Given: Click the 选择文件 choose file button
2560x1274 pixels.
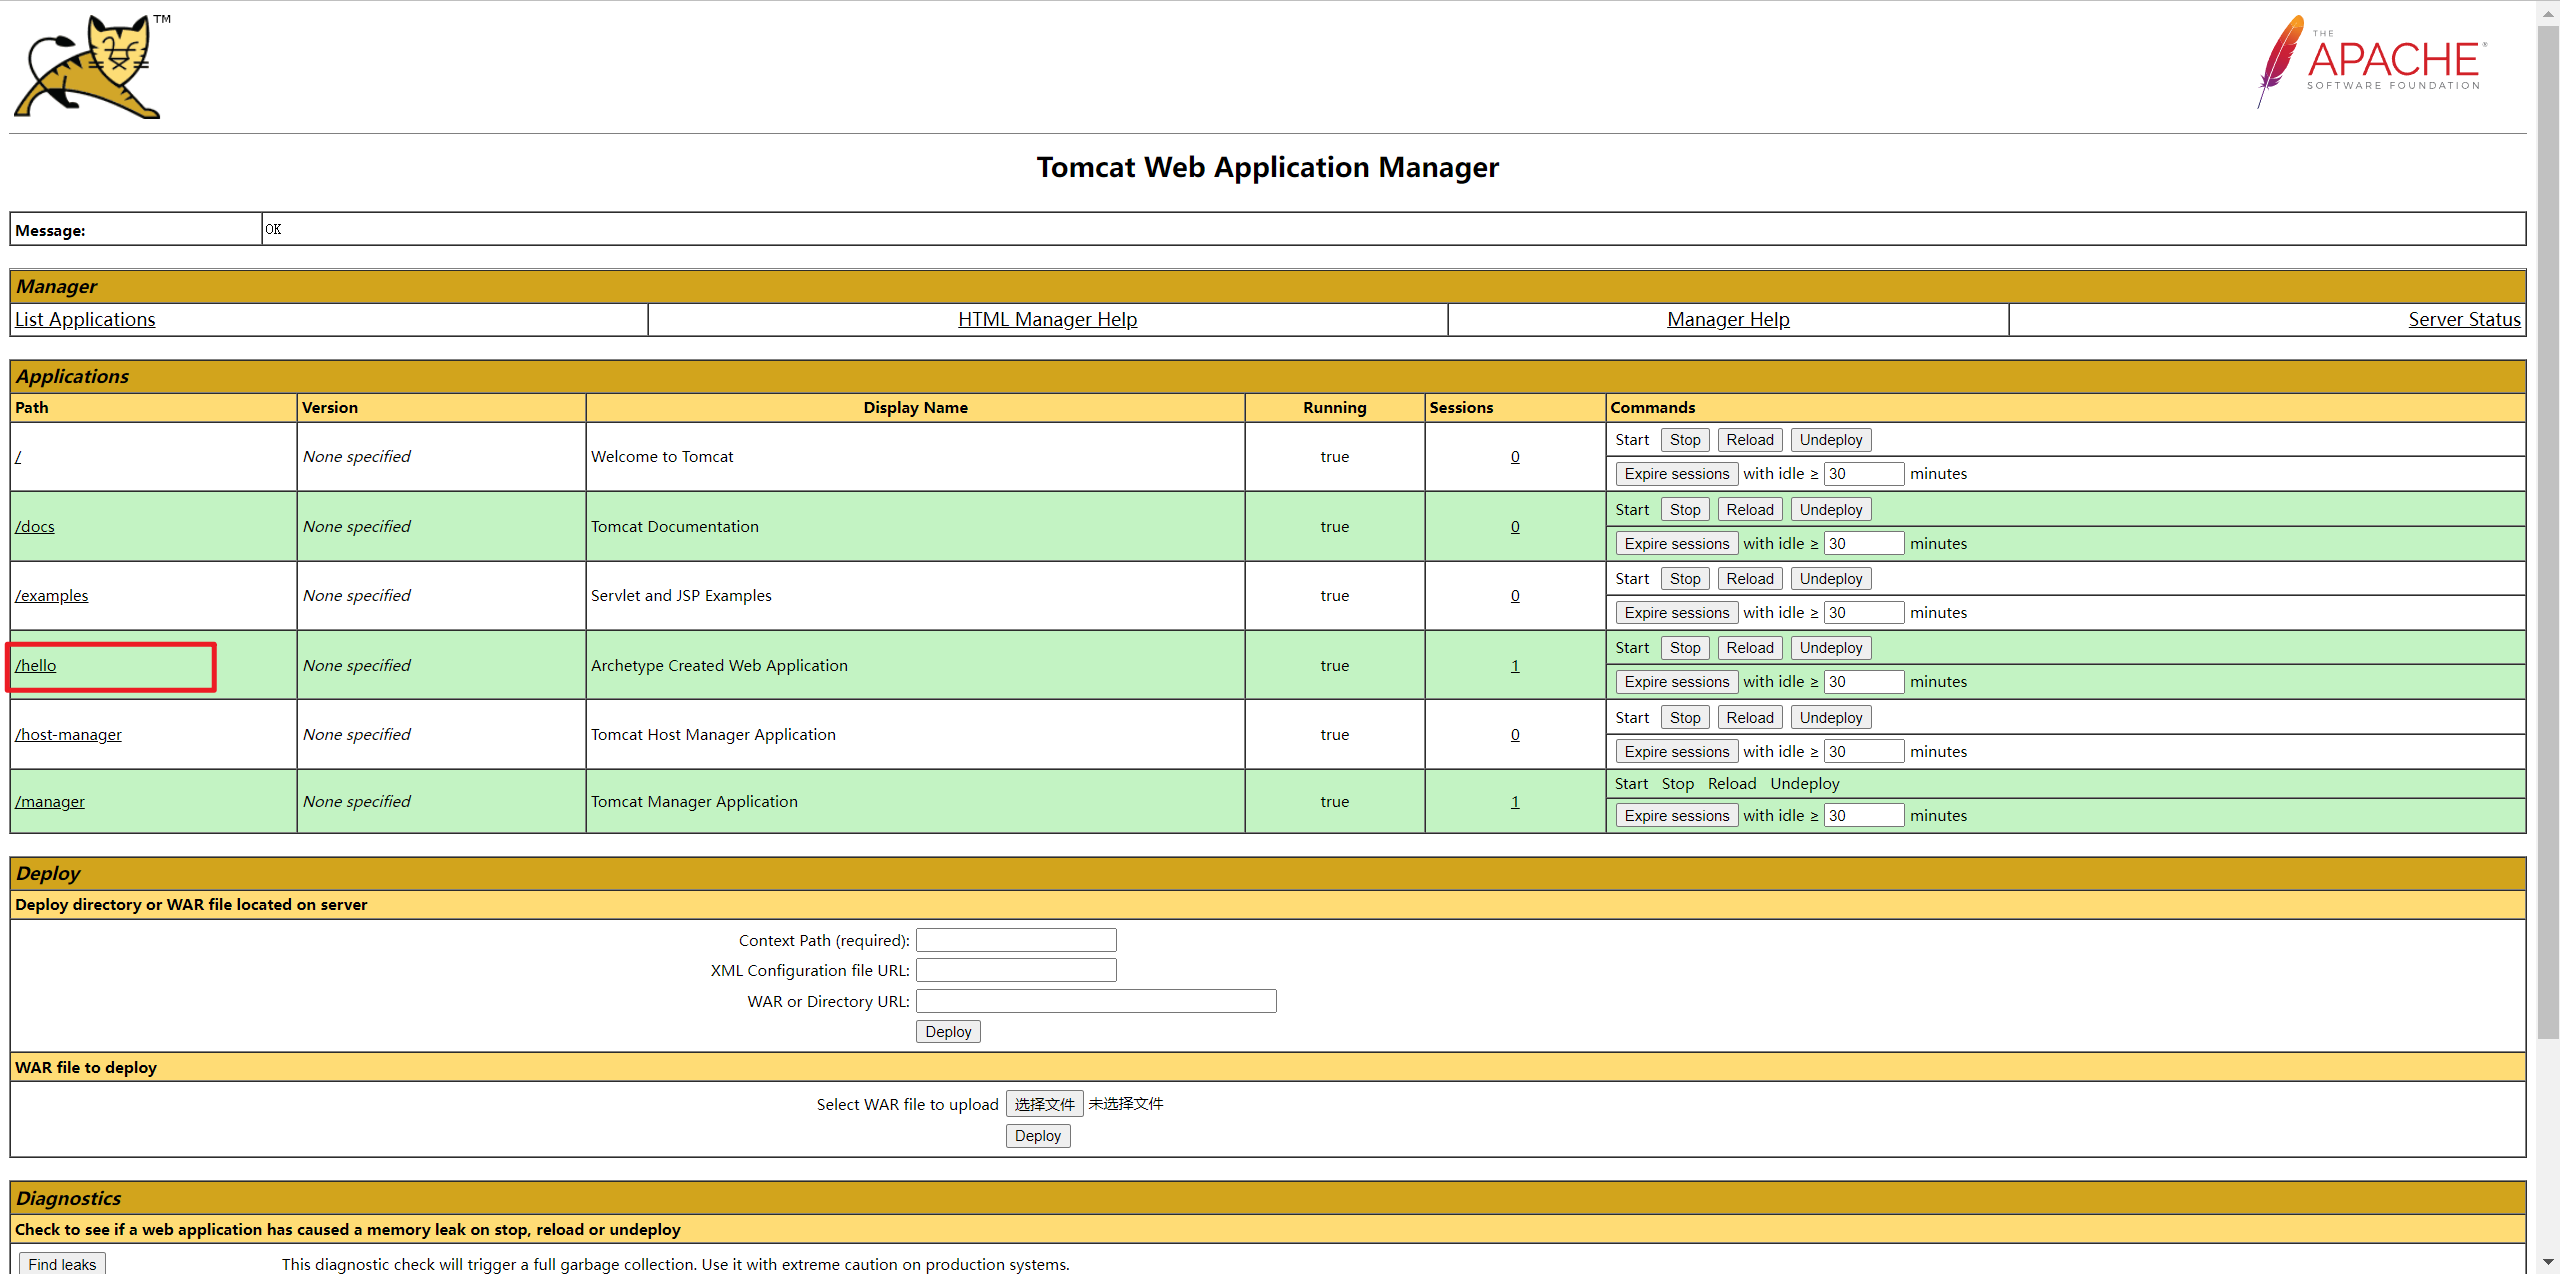Looking at the screenshot, I should [x=1044, y=1104].
